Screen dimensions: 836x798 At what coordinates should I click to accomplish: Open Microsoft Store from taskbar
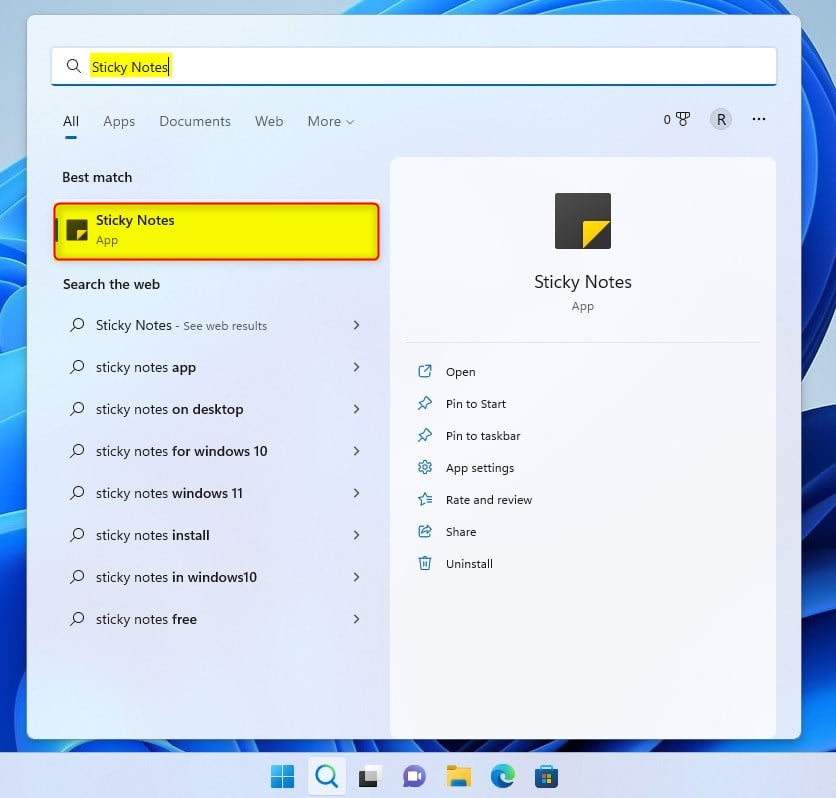pos(546,776)
